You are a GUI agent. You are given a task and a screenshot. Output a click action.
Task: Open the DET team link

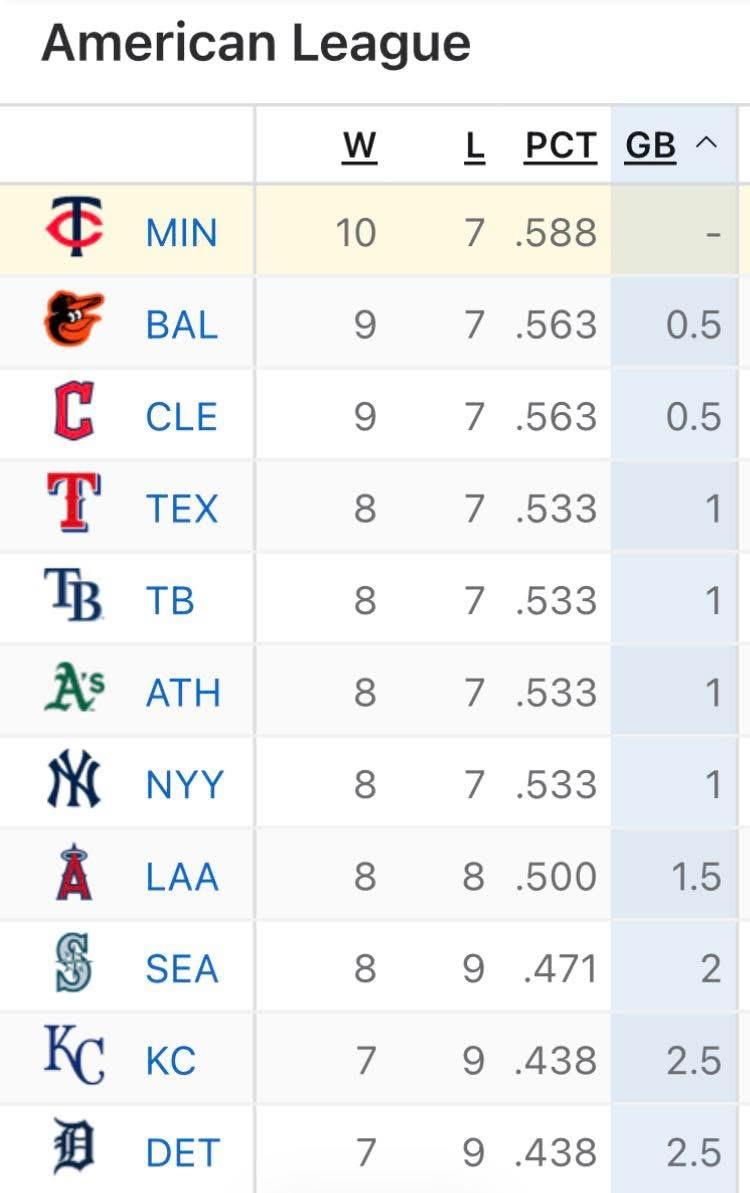[x=181, y=1153]
